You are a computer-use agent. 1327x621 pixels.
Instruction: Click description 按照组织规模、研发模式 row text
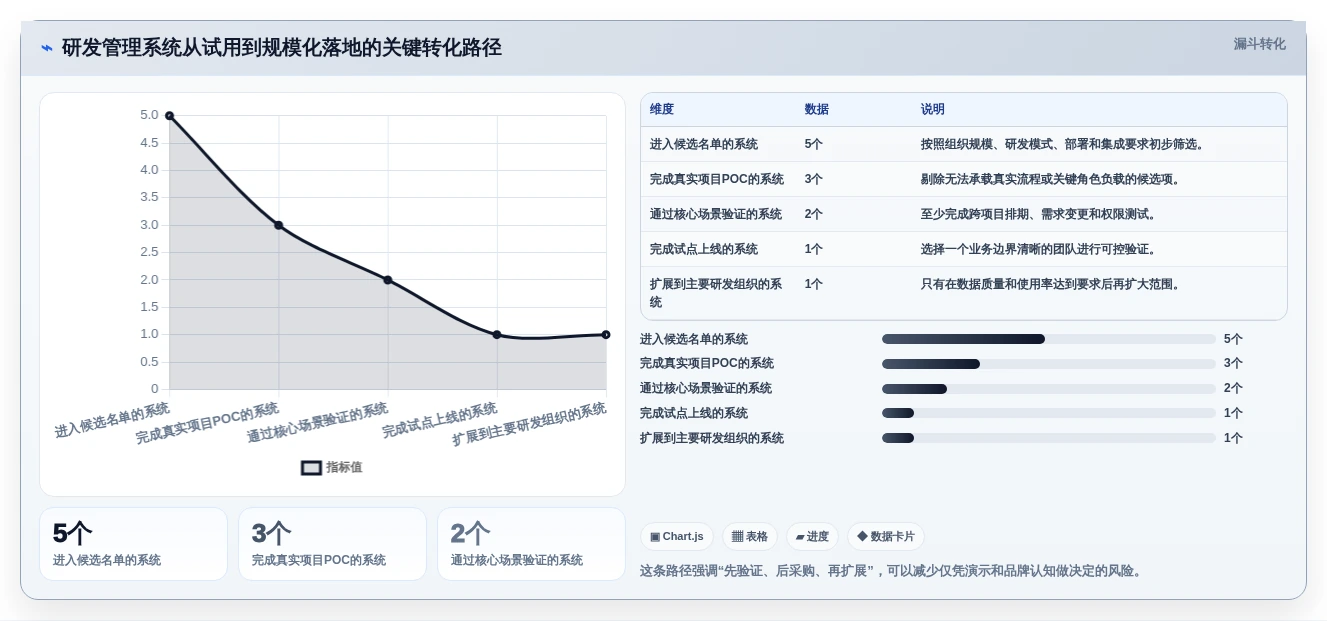click(1064, 144)
